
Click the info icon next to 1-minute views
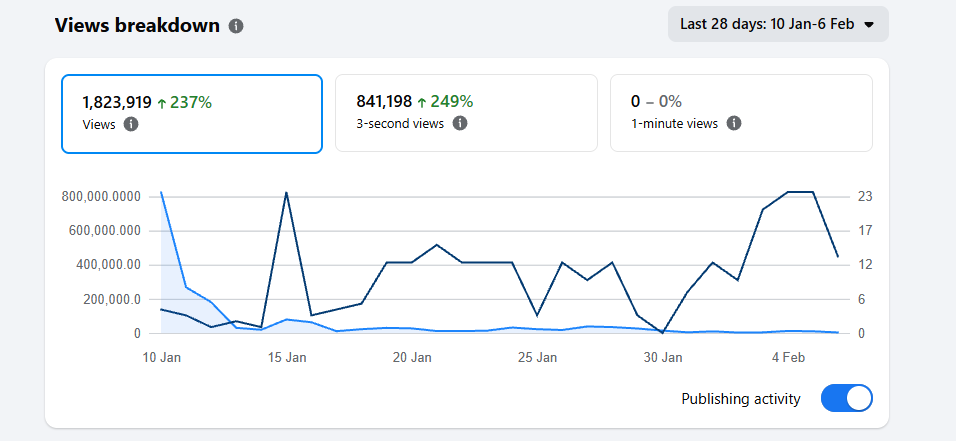point(734,124)
